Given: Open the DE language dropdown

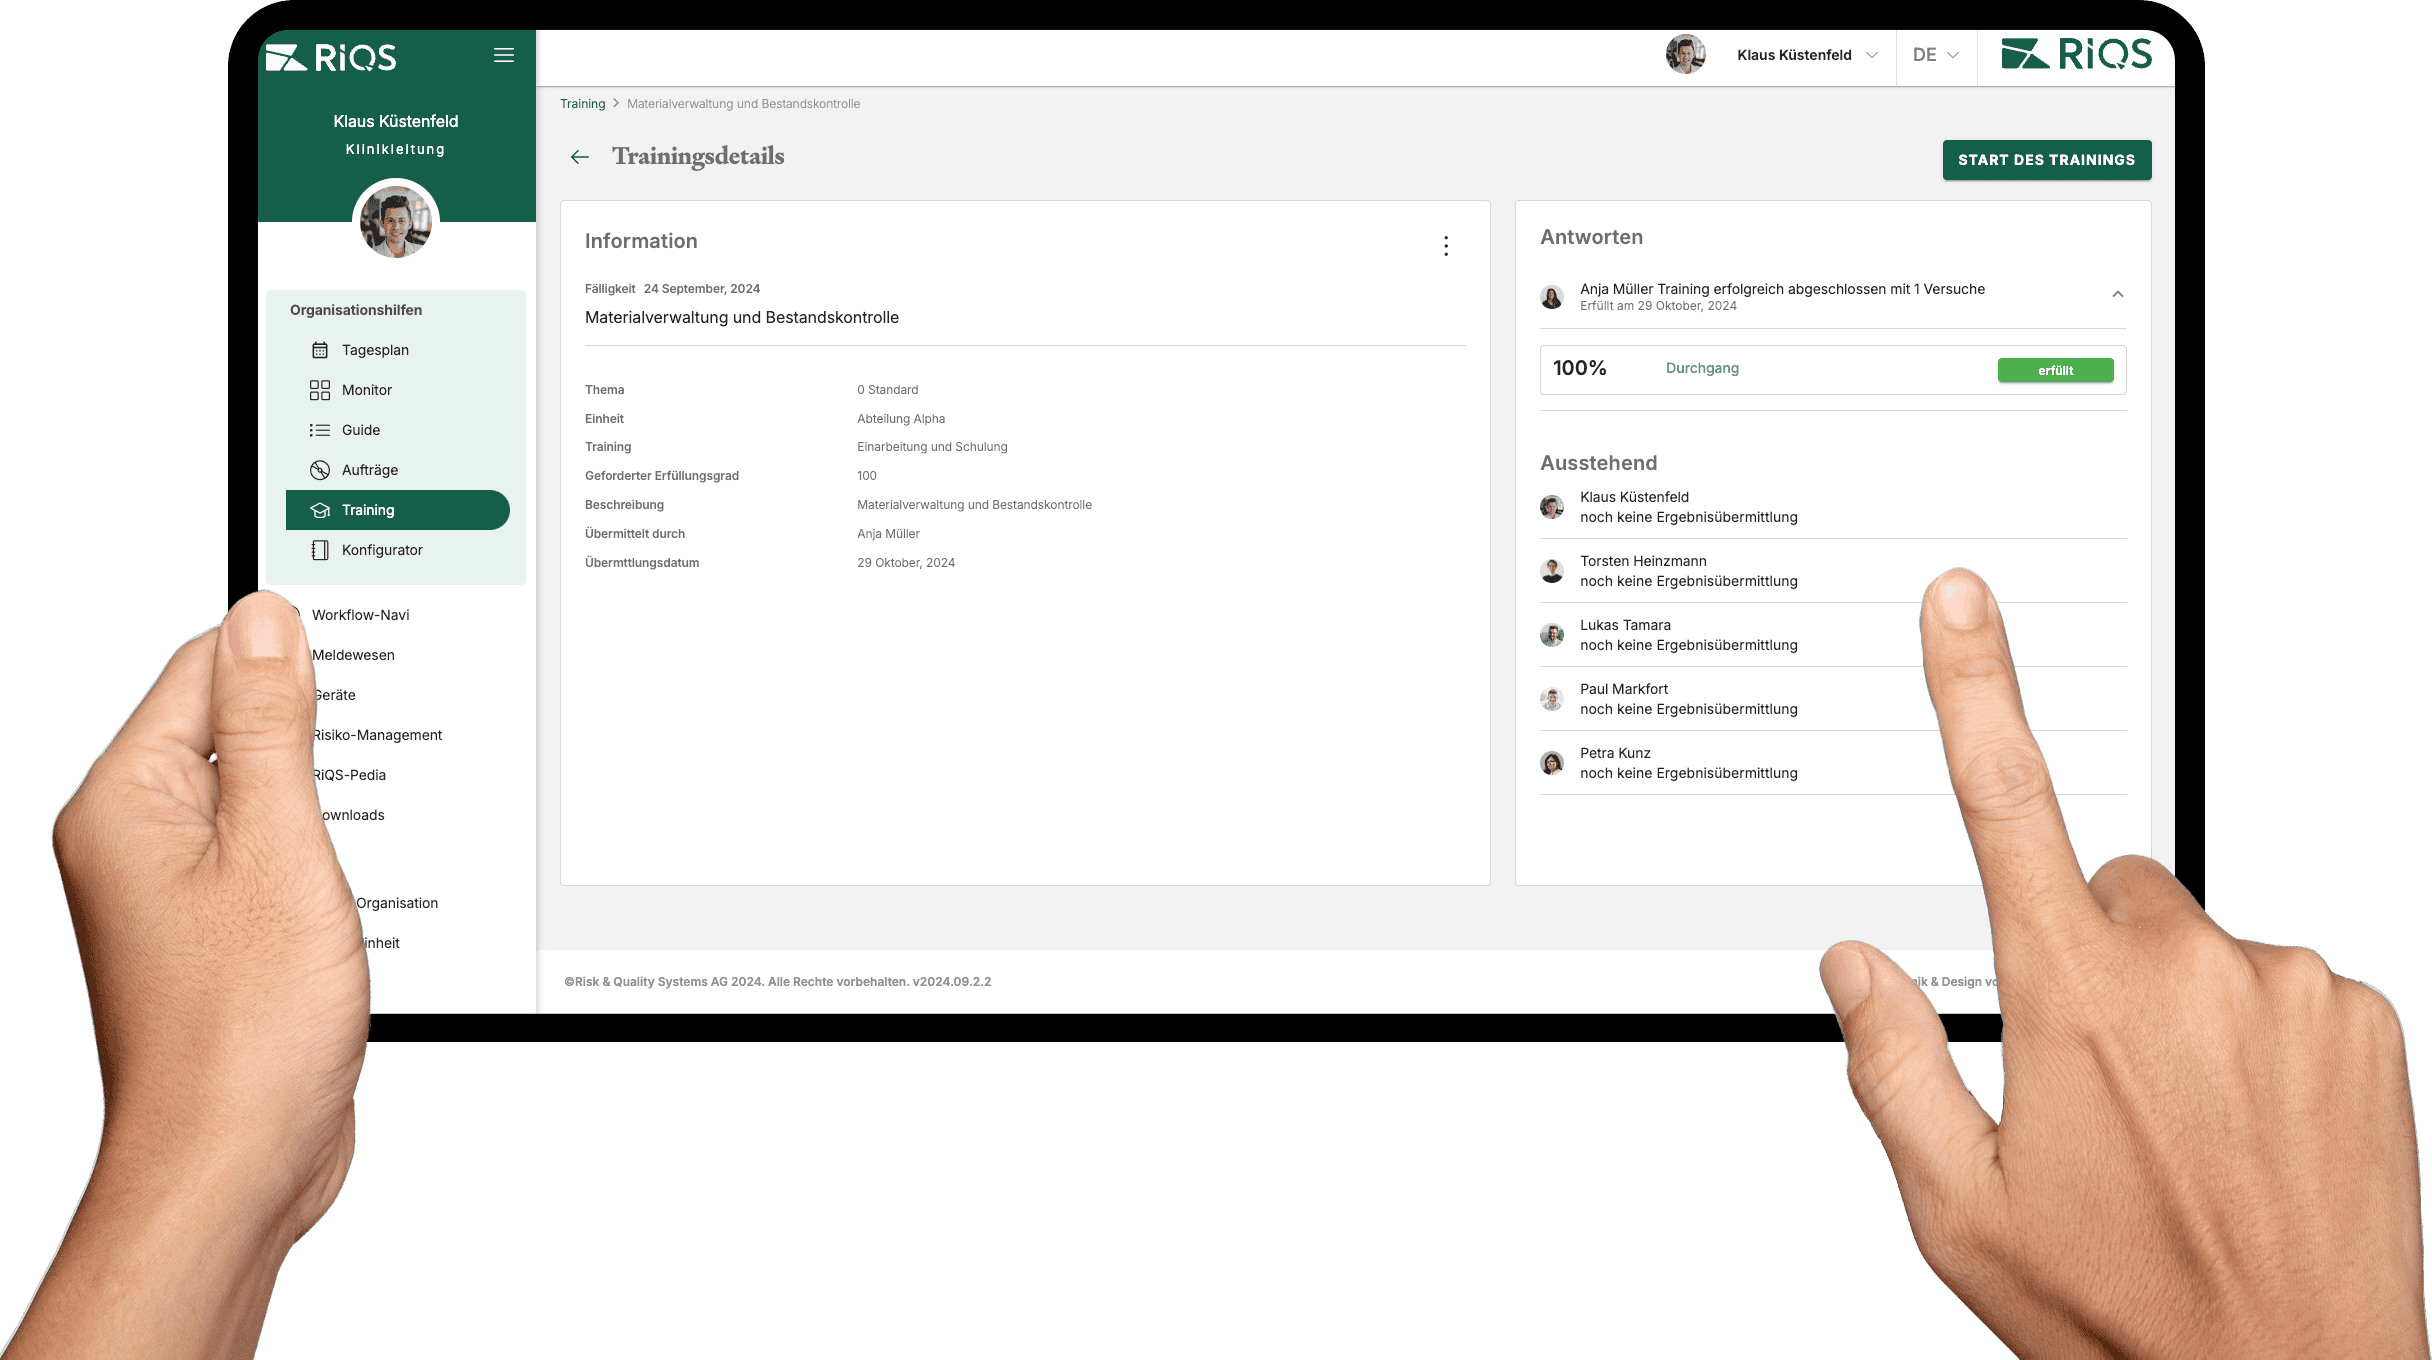Looking at the screenshot, I should click(1935, 55).
